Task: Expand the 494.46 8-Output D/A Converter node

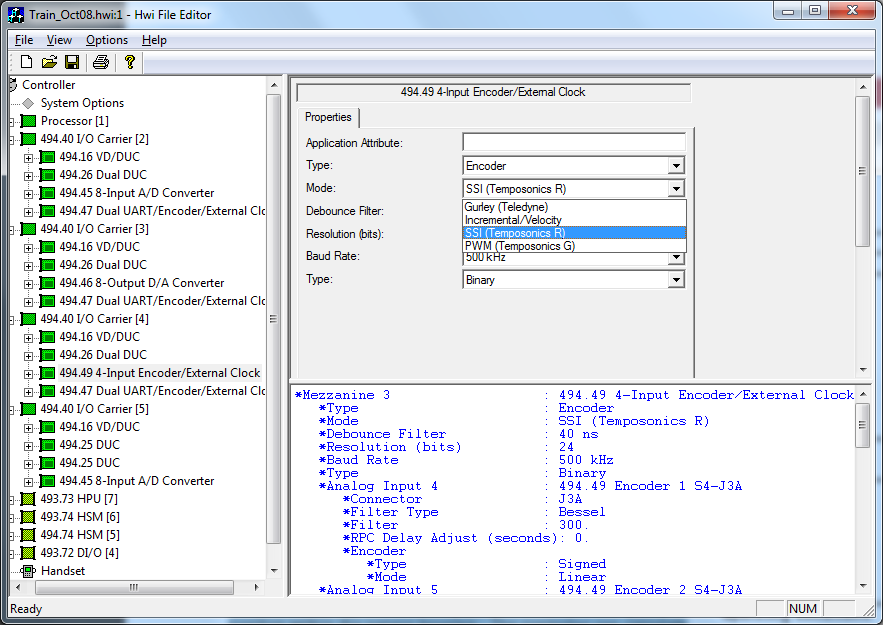Action: (x=28, y=284)
